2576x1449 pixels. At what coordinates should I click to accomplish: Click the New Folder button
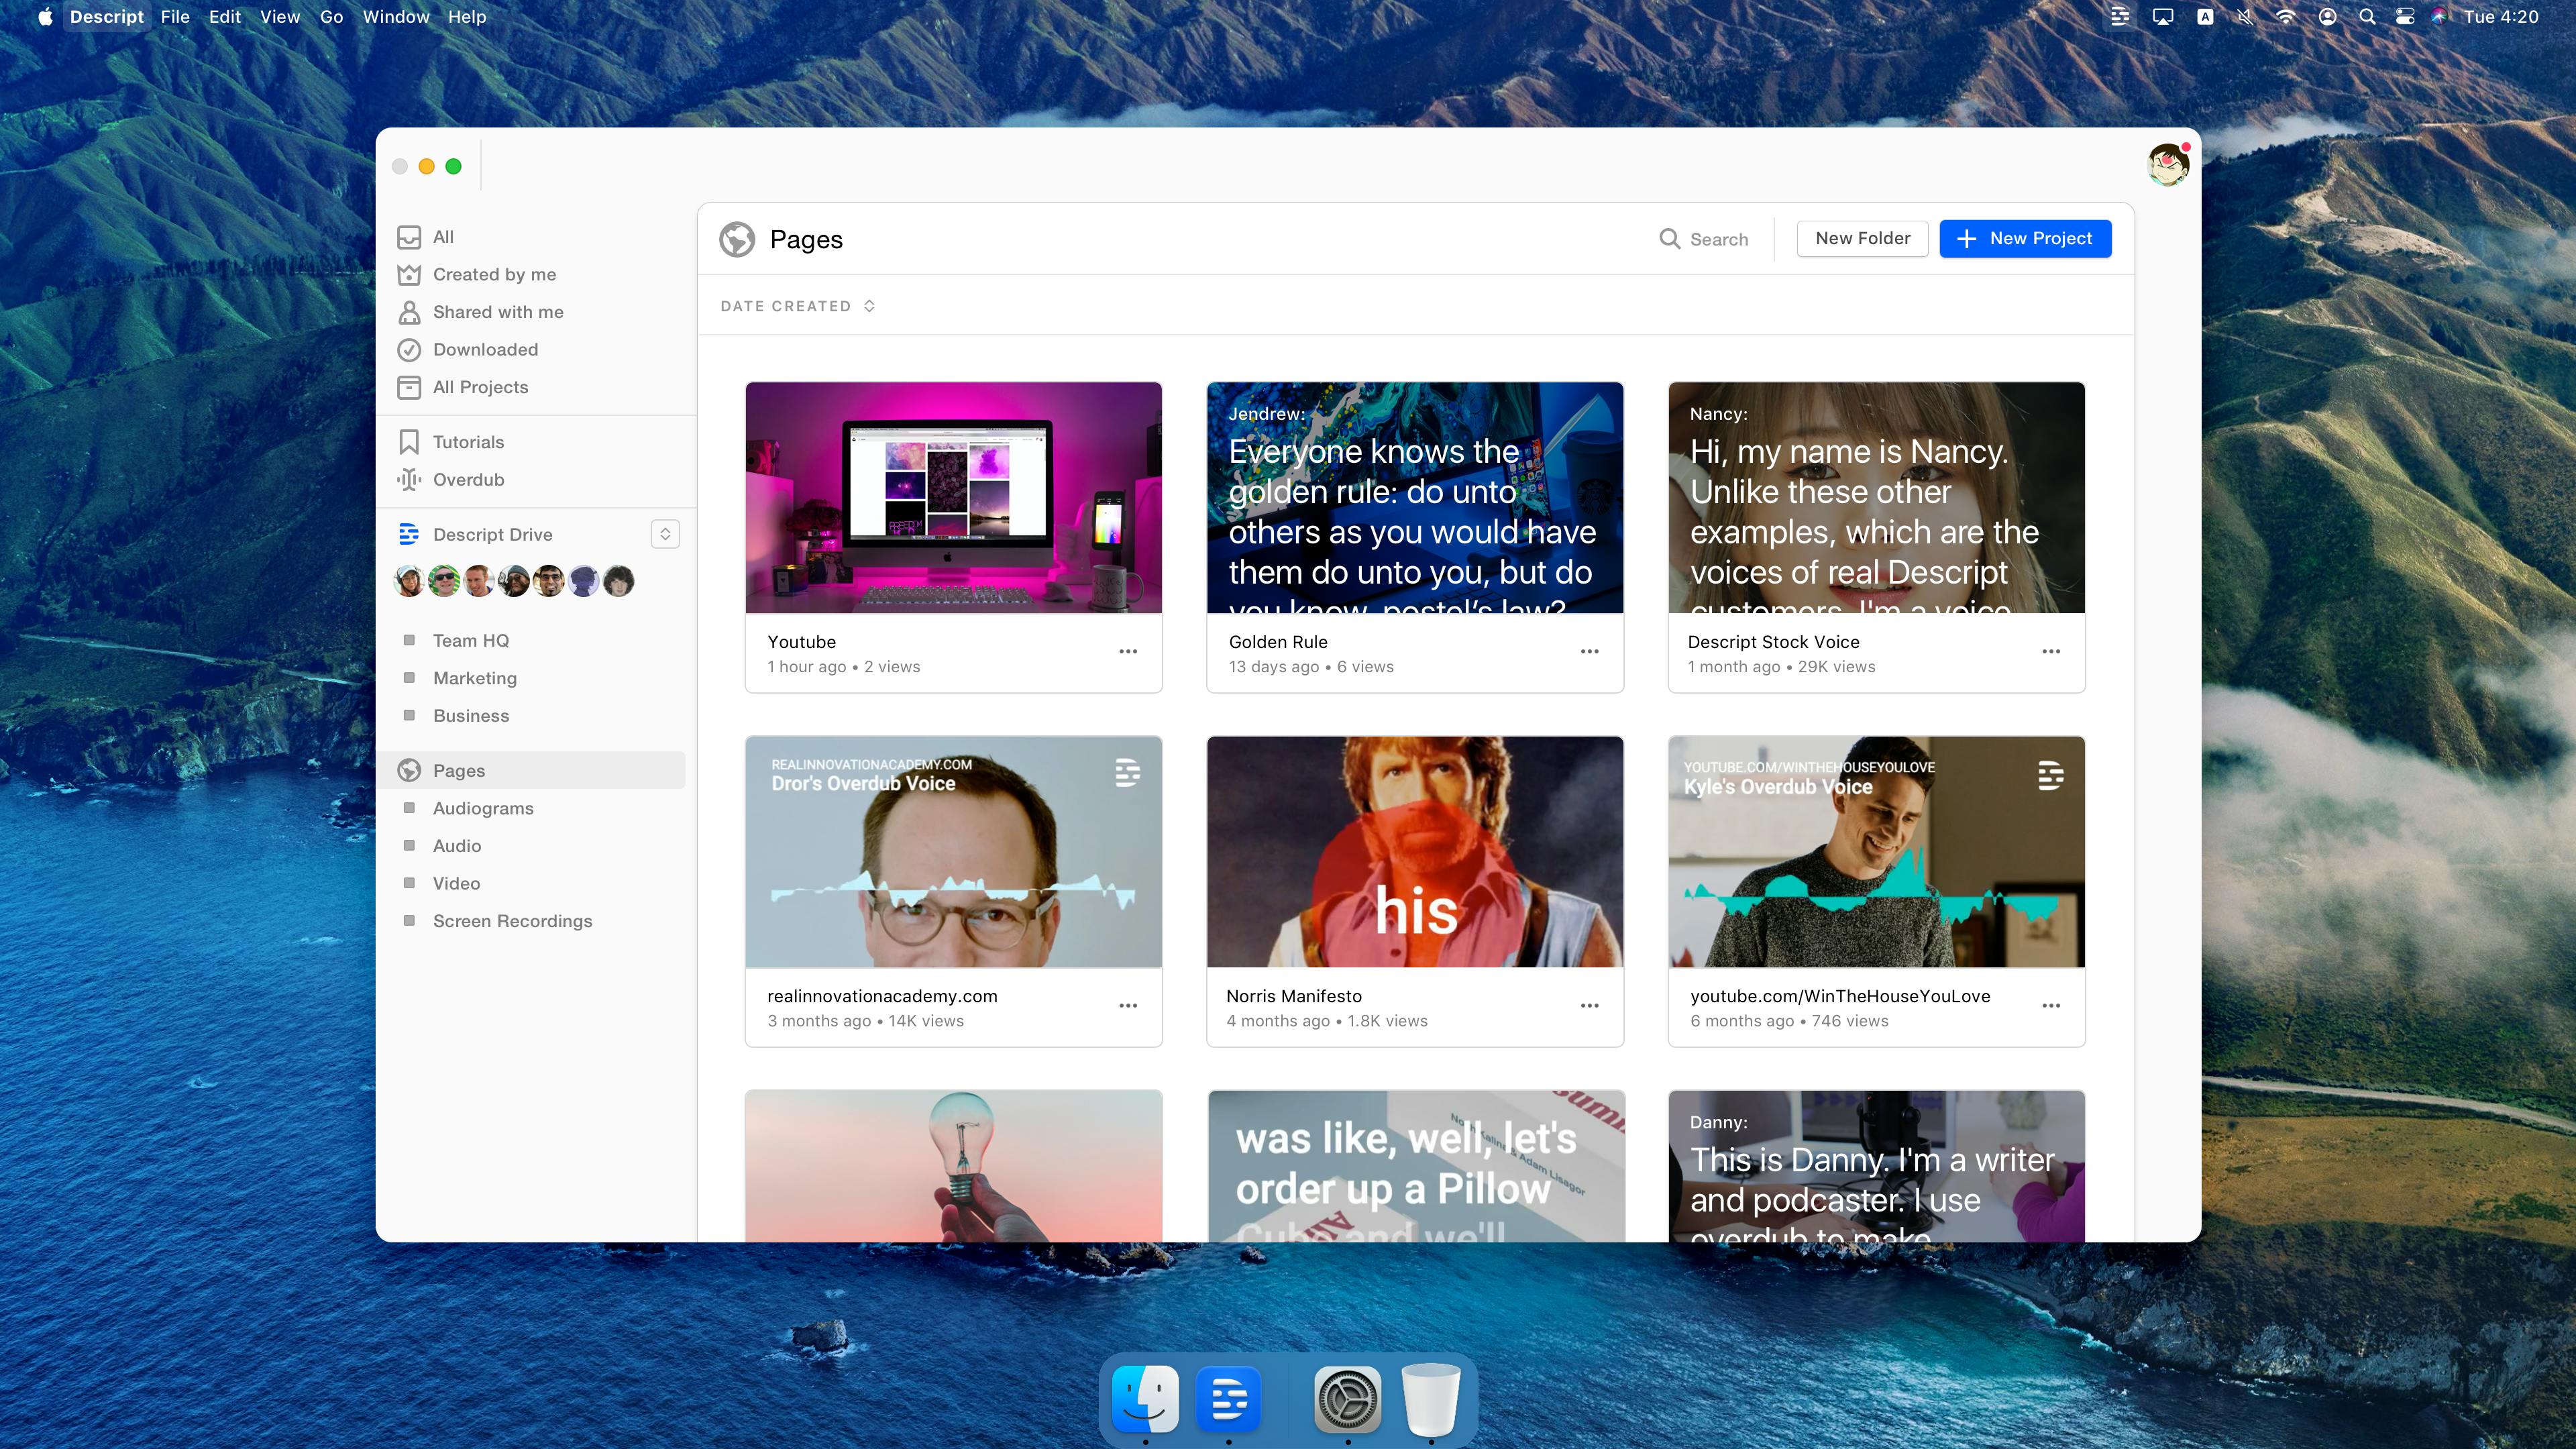pos(1862,239)
